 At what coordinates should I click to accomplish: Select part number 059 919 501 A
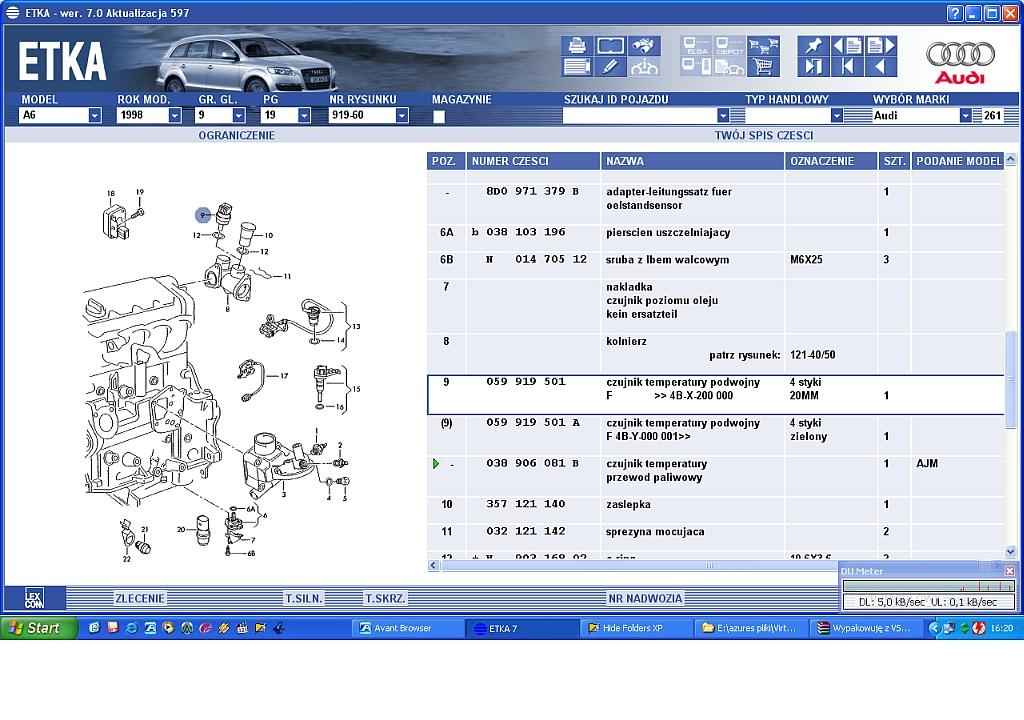coord(533,423)
